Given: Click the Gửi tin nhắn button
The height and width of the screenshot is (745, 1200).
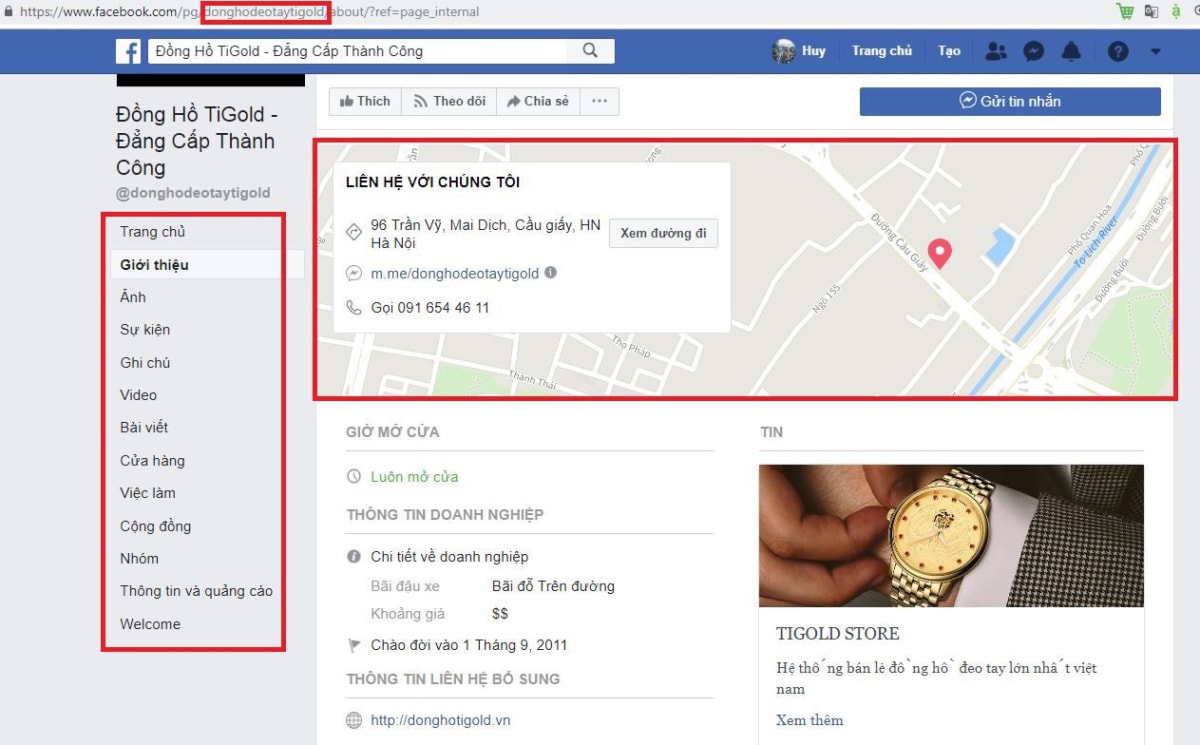Looking at the screenshot, I should 1010,101.
